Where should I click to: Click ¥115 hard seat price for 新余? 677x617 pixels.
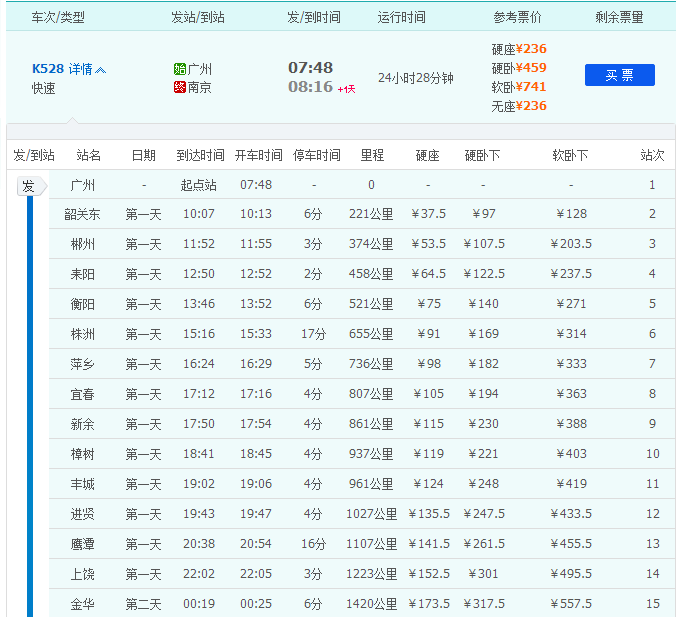pyautogui.click(x=428, y=424)
